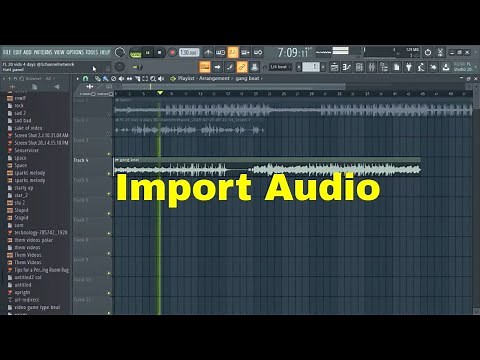Open the Piano roll view icon
Screen dimensions: 480x360
tap(347, 67)
